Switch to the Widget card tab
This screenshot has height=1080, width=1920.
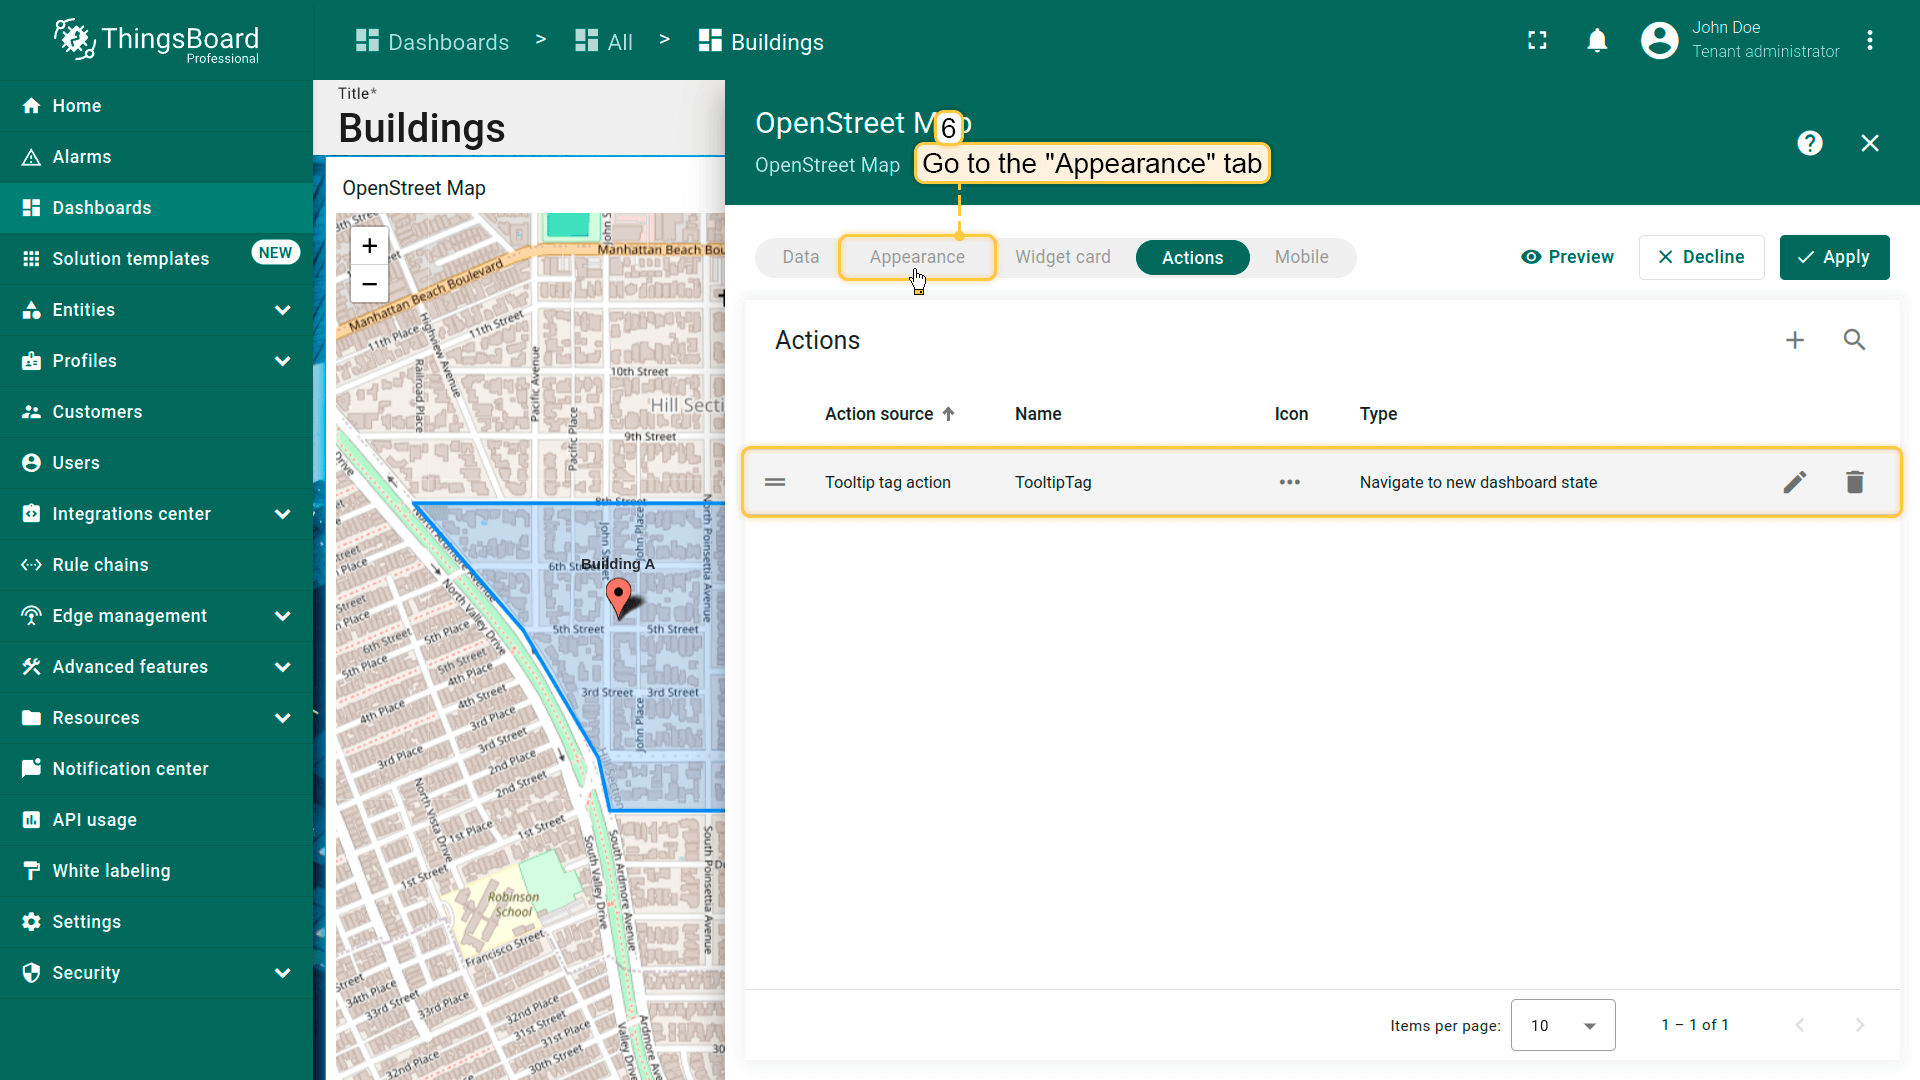1062,257
